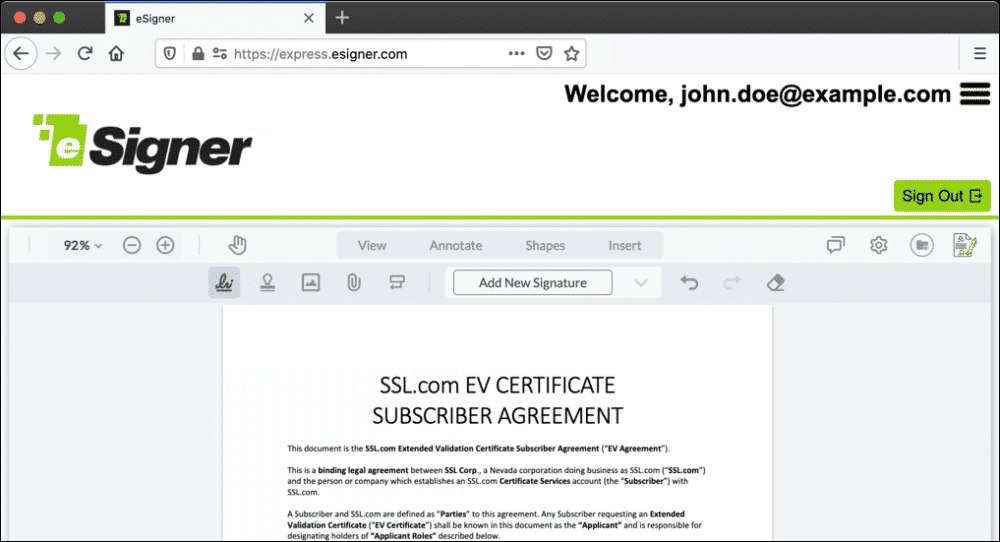Select the signature tool icon
Image resolution: width=1000 pixels, height=542 pixels.
pyautogui.click(x=222, y=283)
